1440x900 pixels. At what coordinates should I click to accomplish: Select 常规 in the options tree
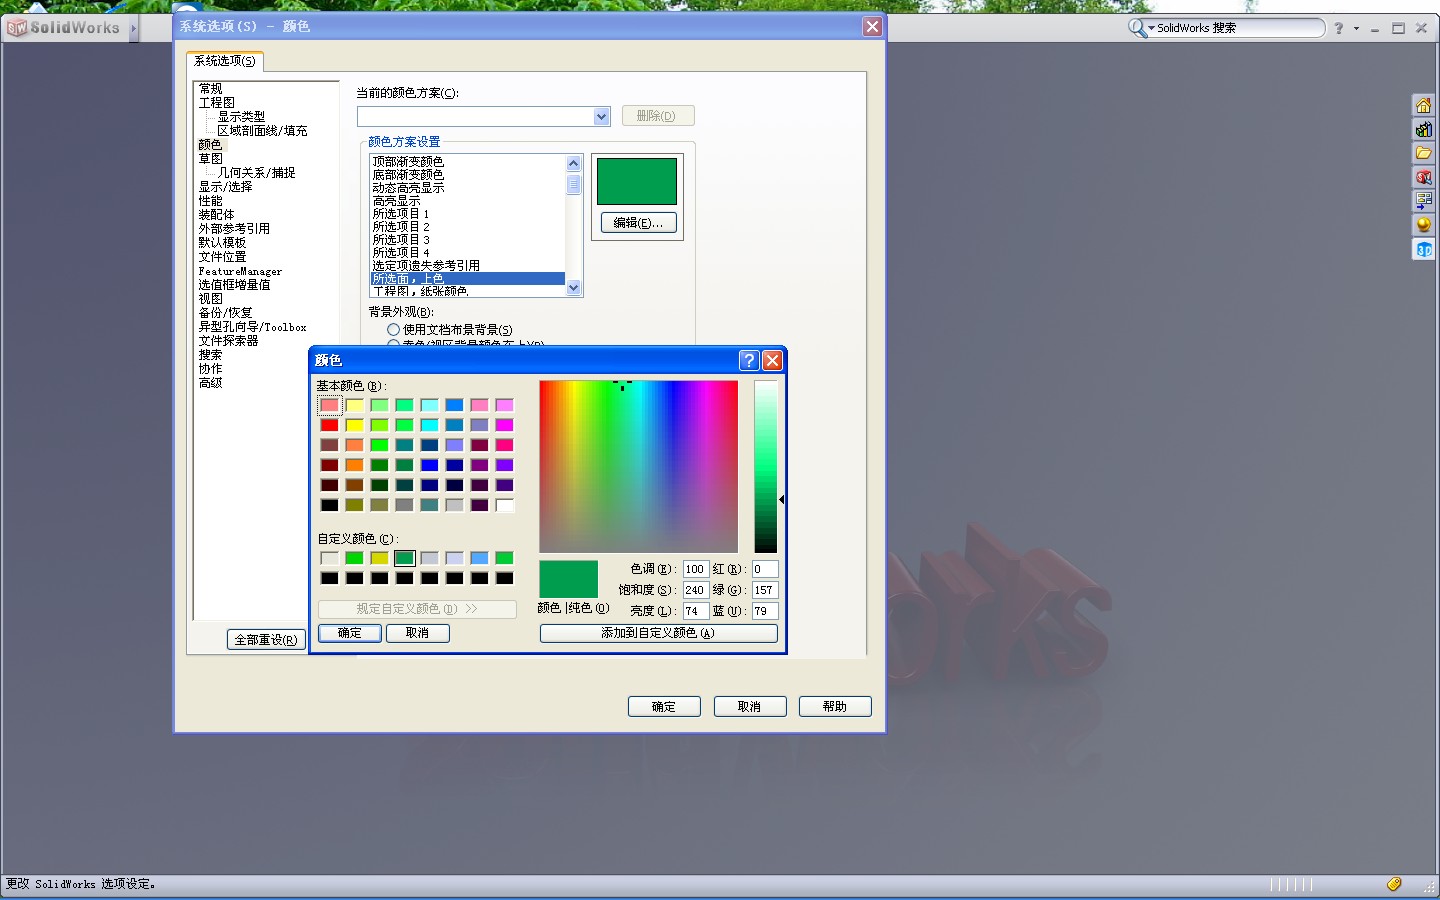tap(211, 89)
